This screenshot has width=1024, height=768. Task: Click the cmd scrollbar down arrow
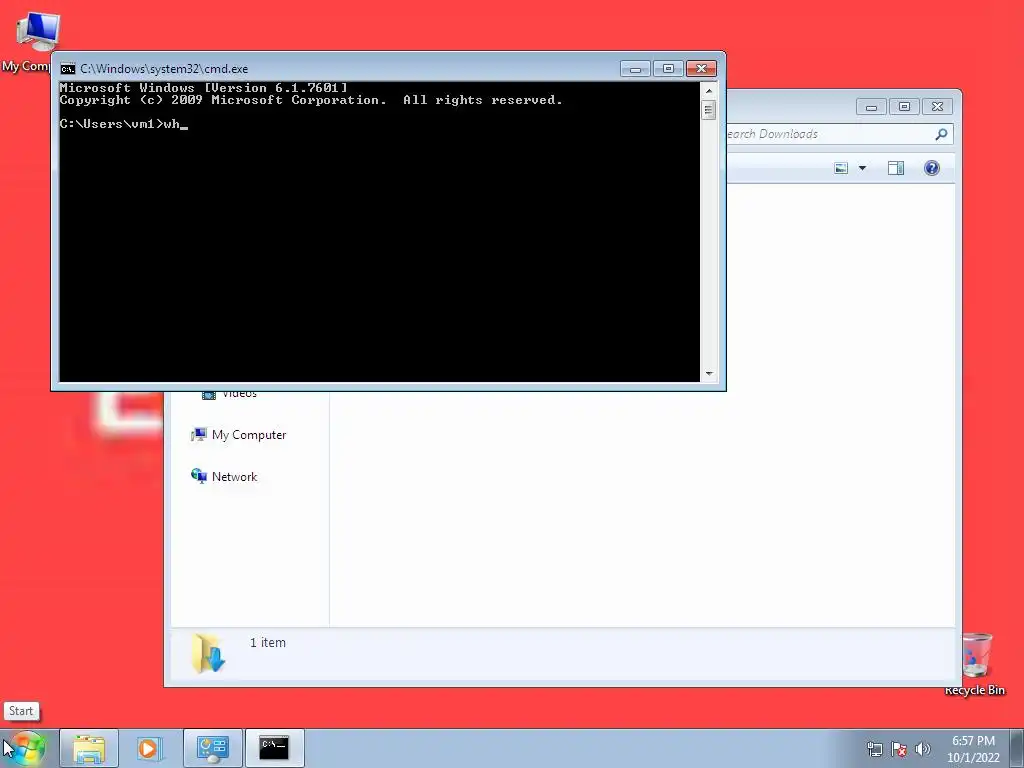click(709, 374)
